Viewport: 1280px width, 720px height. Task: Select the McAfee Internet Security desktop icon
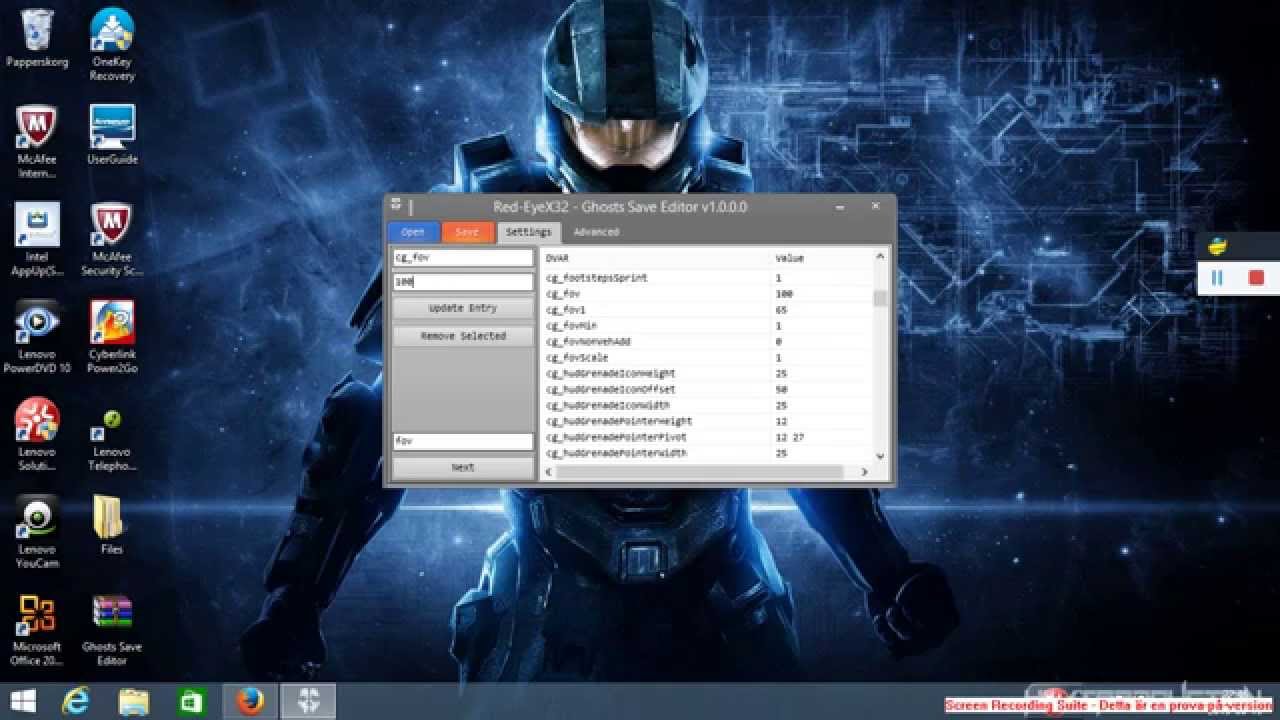point(37,141)
